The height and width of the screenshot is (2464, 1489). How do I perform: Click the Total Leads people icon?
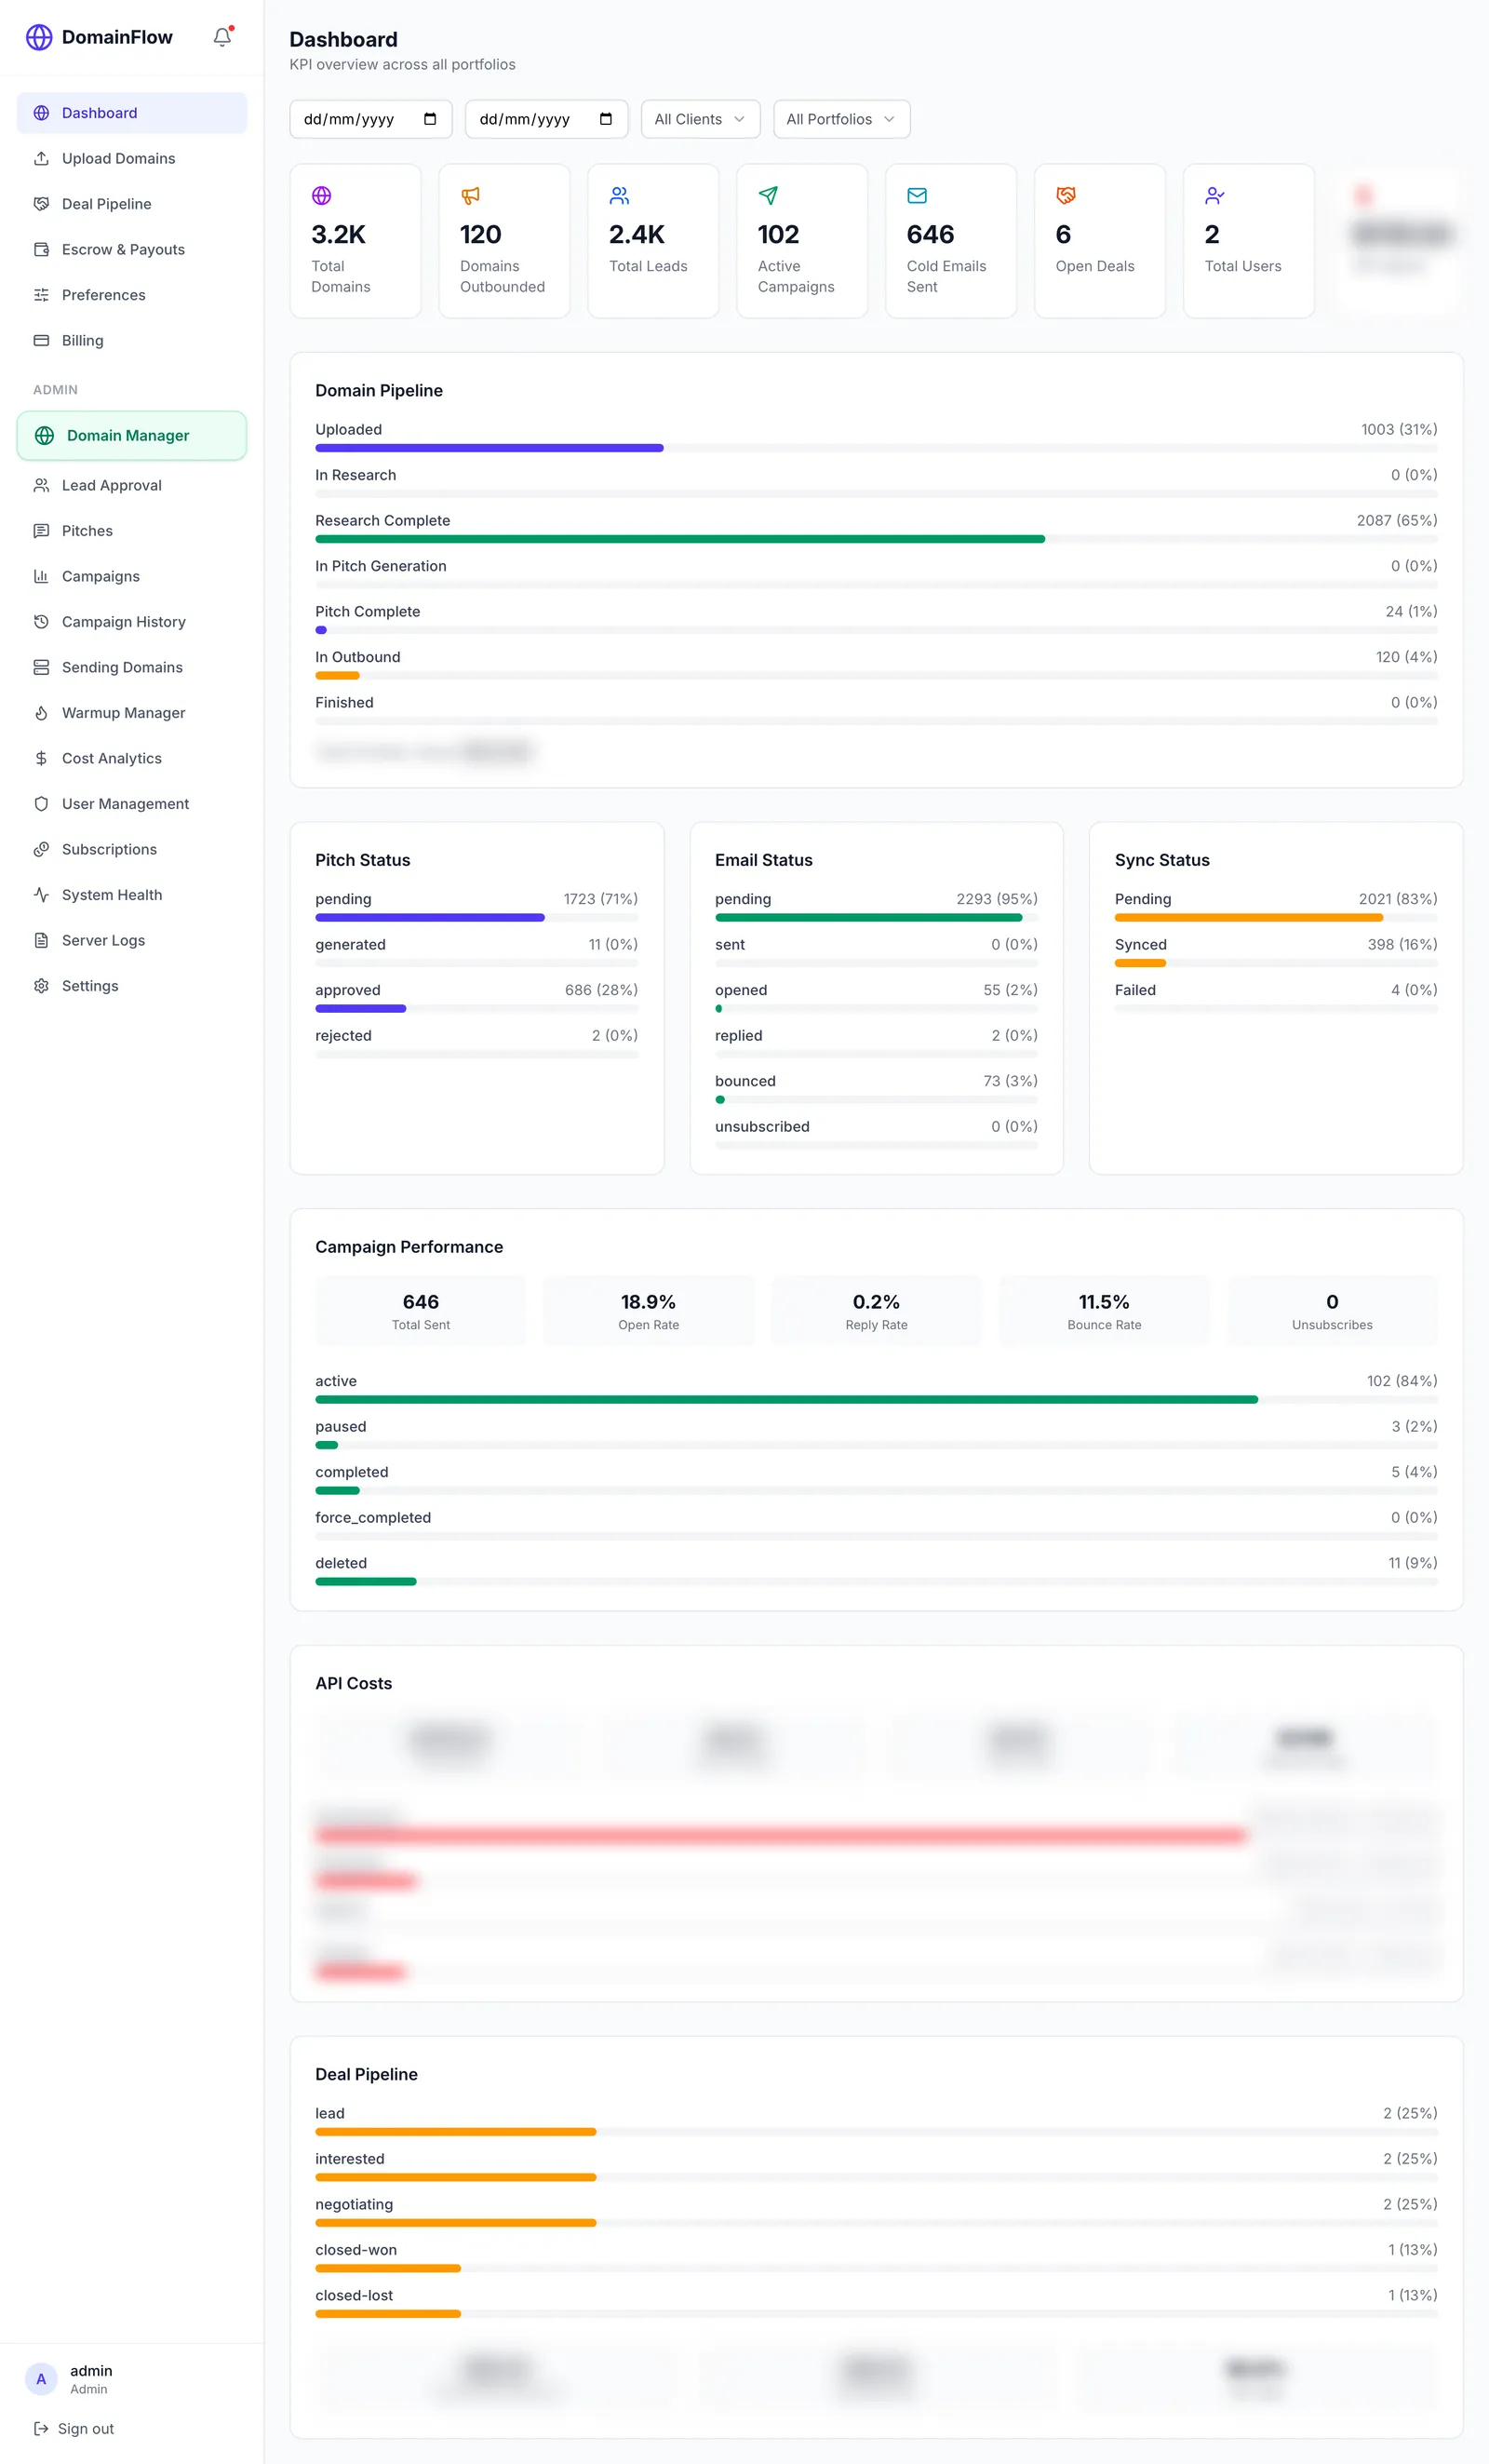619,195
